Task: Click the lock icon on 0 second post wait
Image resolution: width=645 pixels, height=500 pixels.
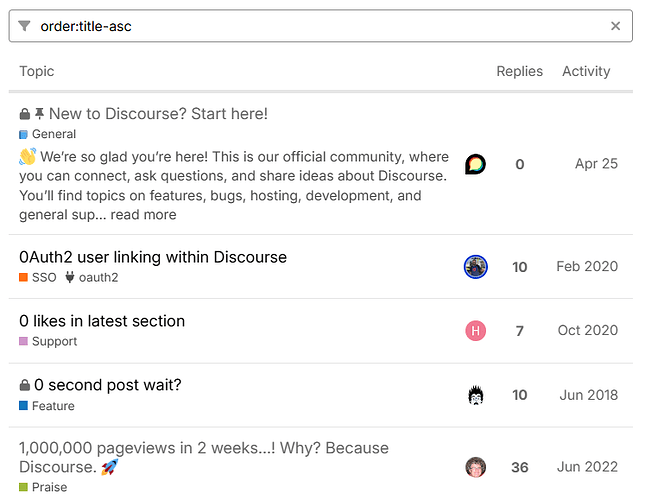Action: click(x=25, y=385)
